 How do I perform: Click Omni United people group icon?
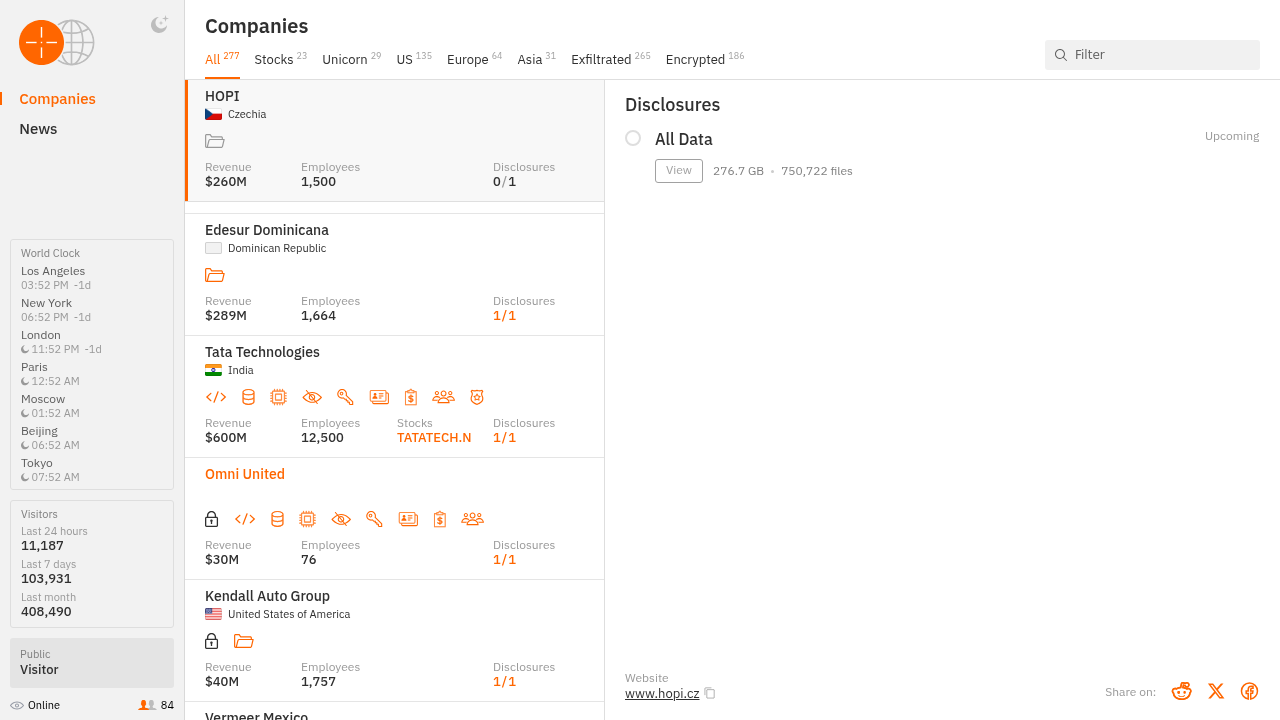[473, 519]
